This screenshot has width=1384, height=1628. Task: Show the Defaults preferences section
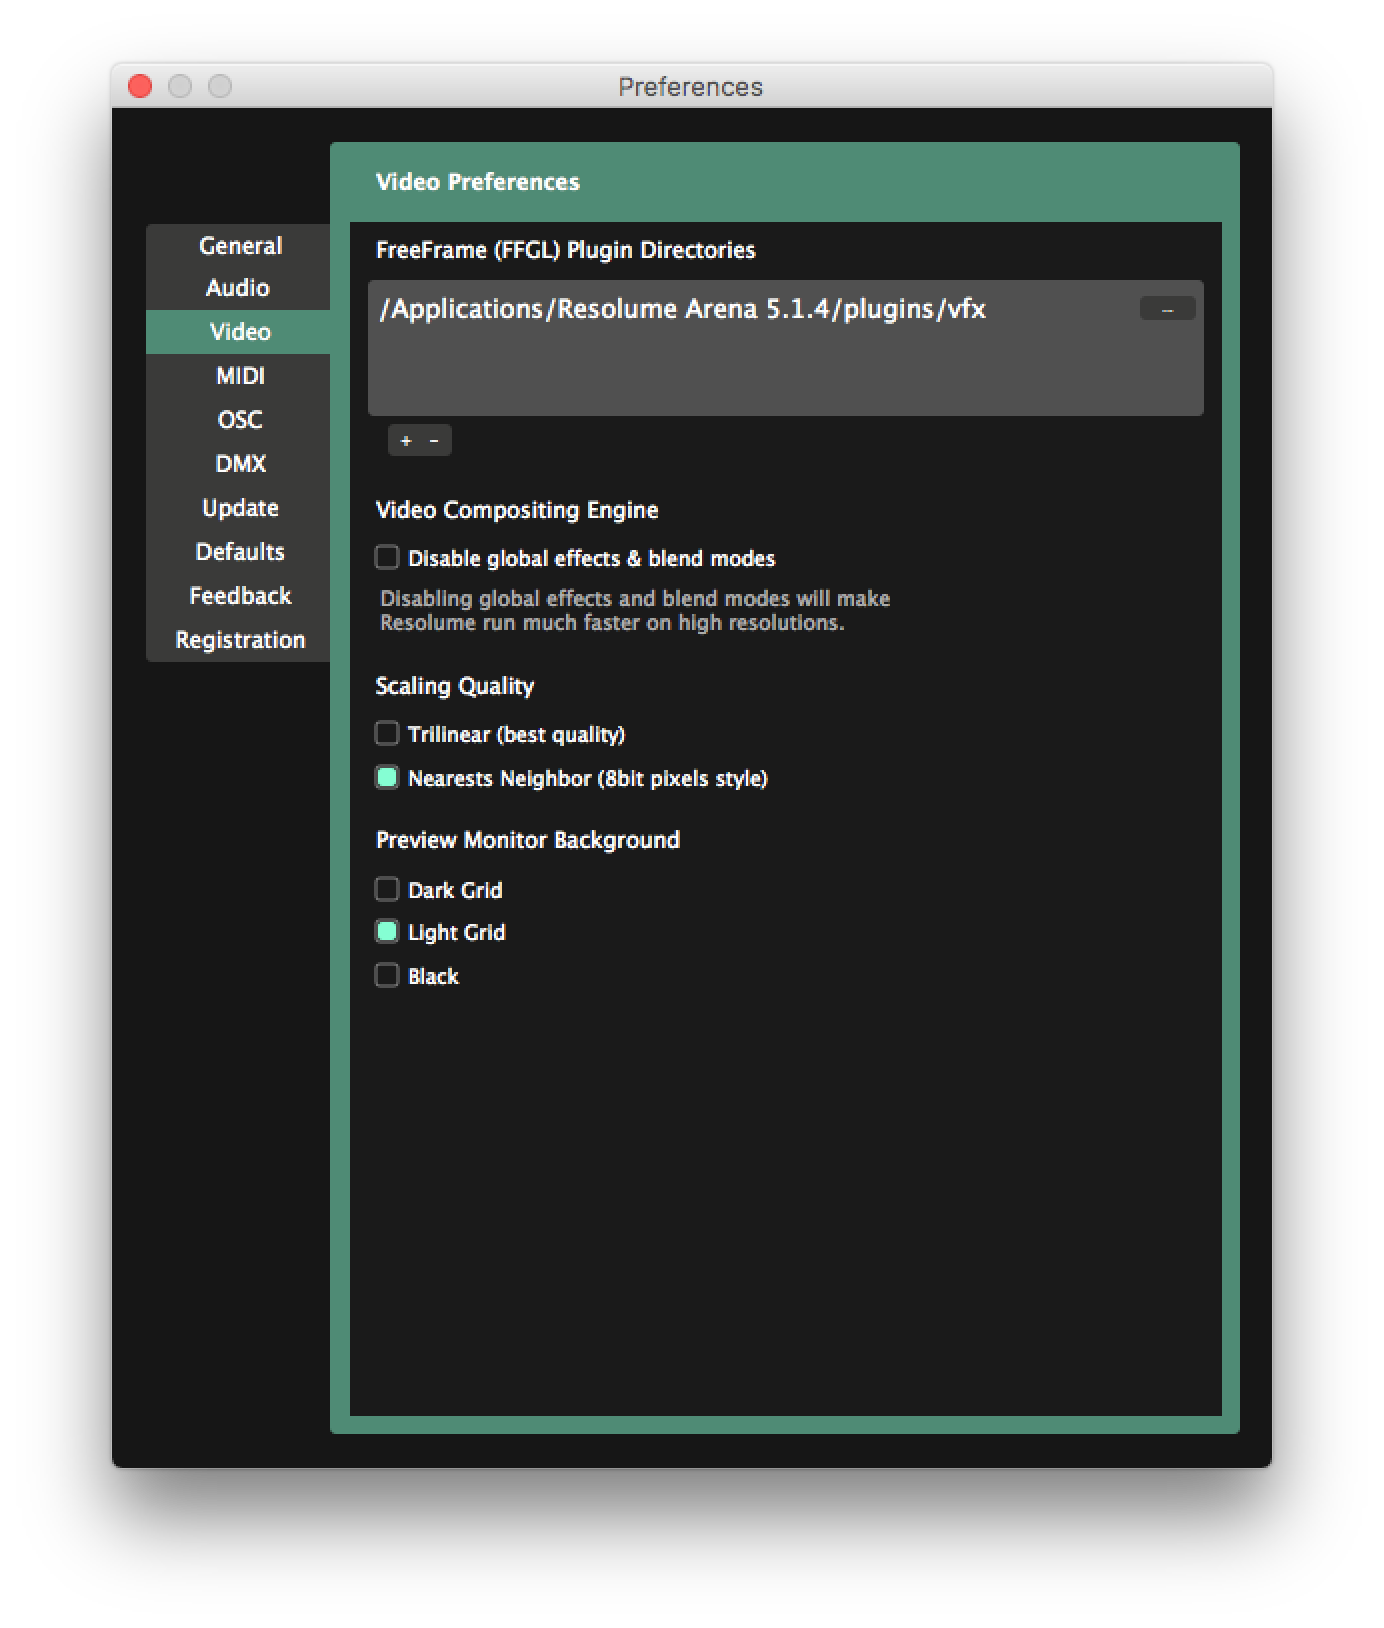240,552
